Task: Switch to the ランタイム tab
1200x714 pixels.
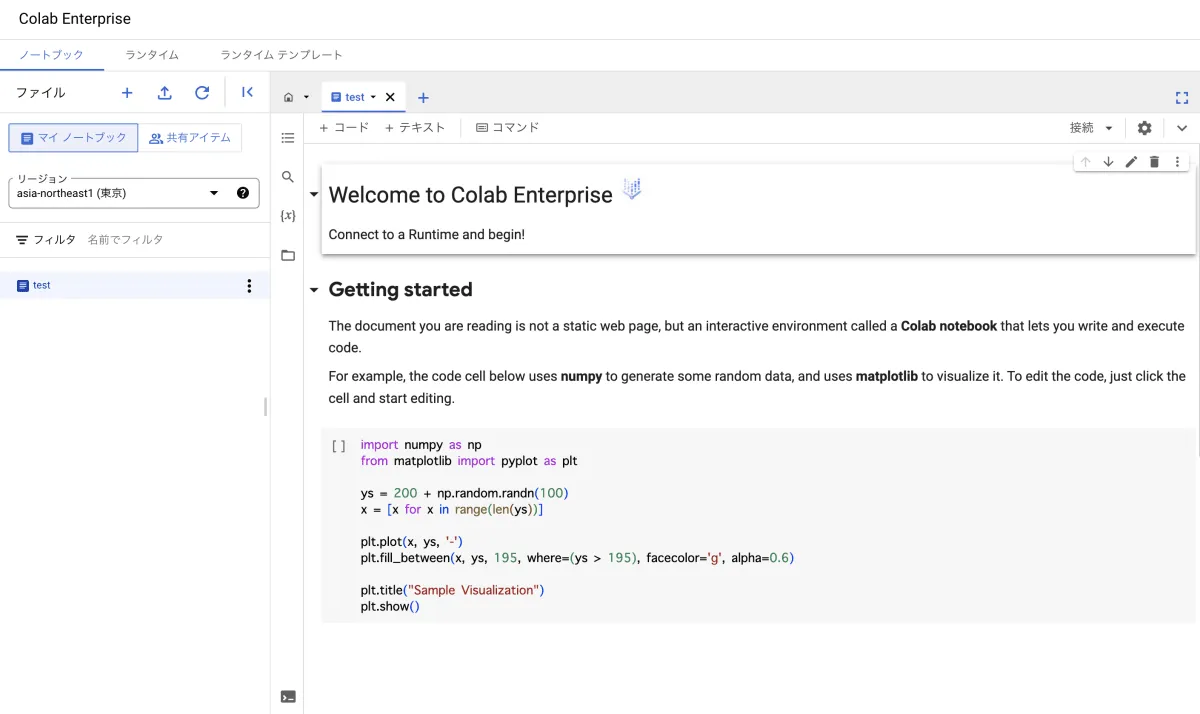Action: click(x=152, y=55)
